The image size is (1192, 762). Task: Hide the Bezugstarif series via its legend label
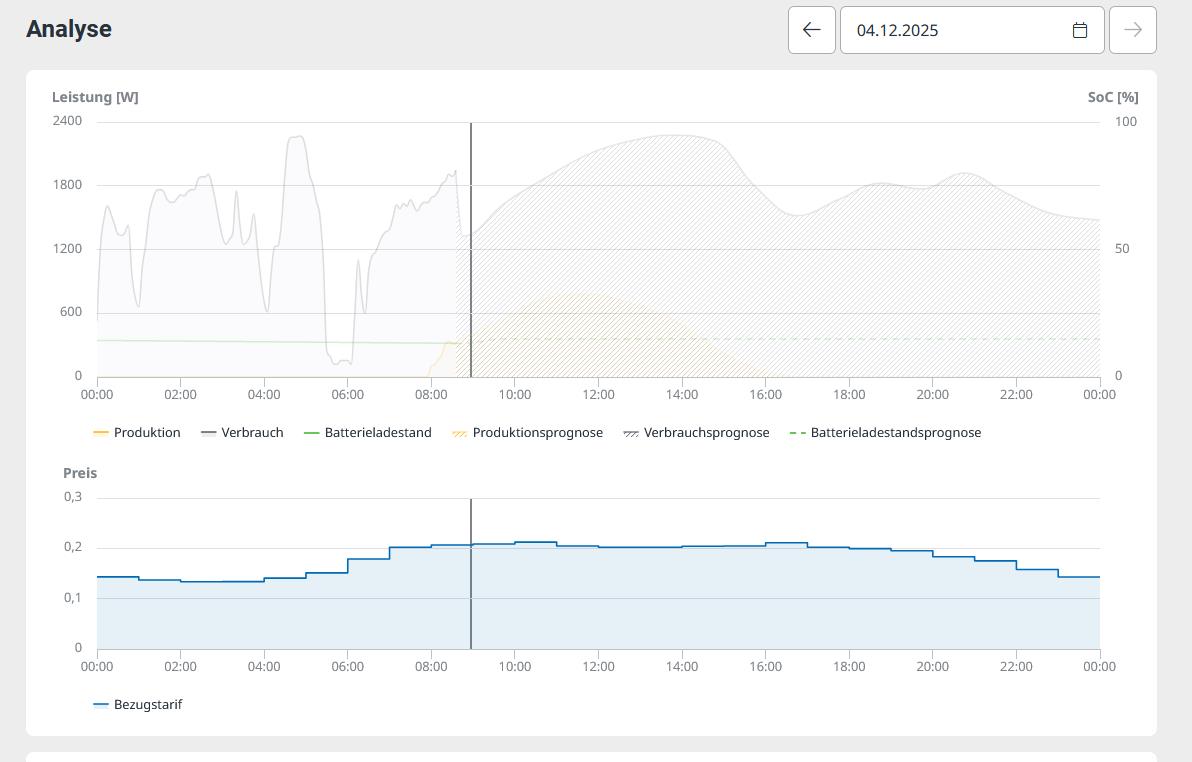148,705
